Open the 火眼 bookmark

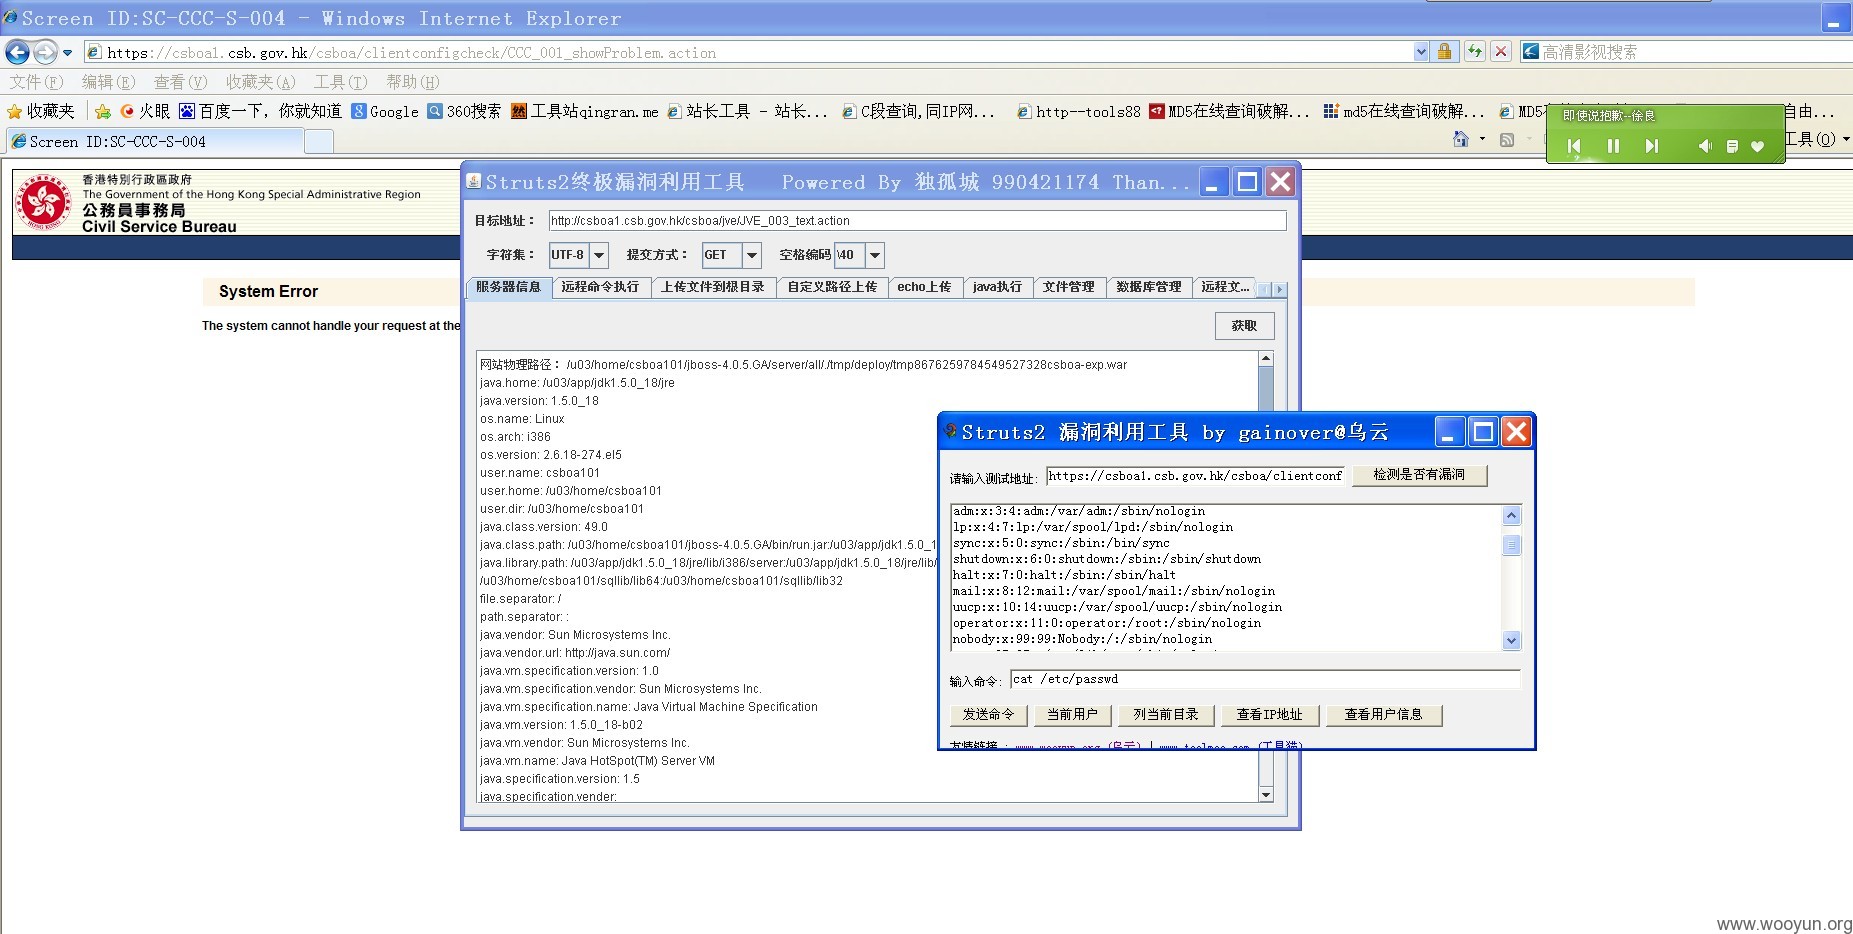click(x=145, y=111)
